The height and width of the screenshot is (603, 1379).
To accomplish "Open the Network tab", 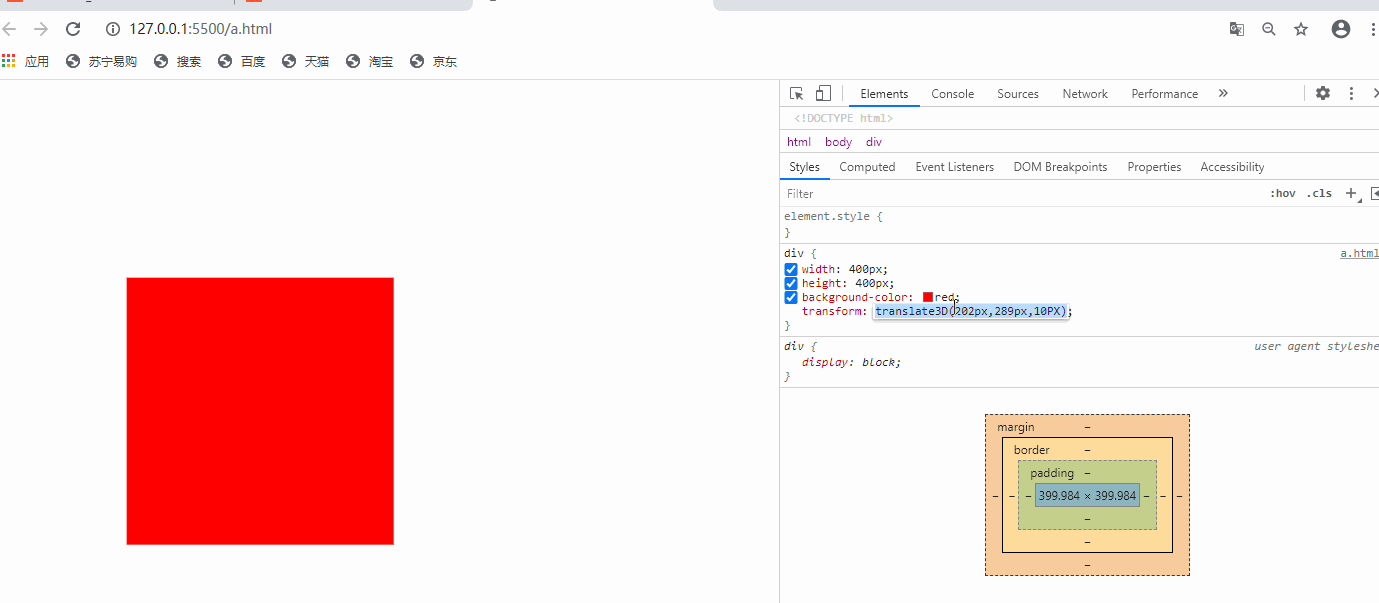I will pos(1085,94).
